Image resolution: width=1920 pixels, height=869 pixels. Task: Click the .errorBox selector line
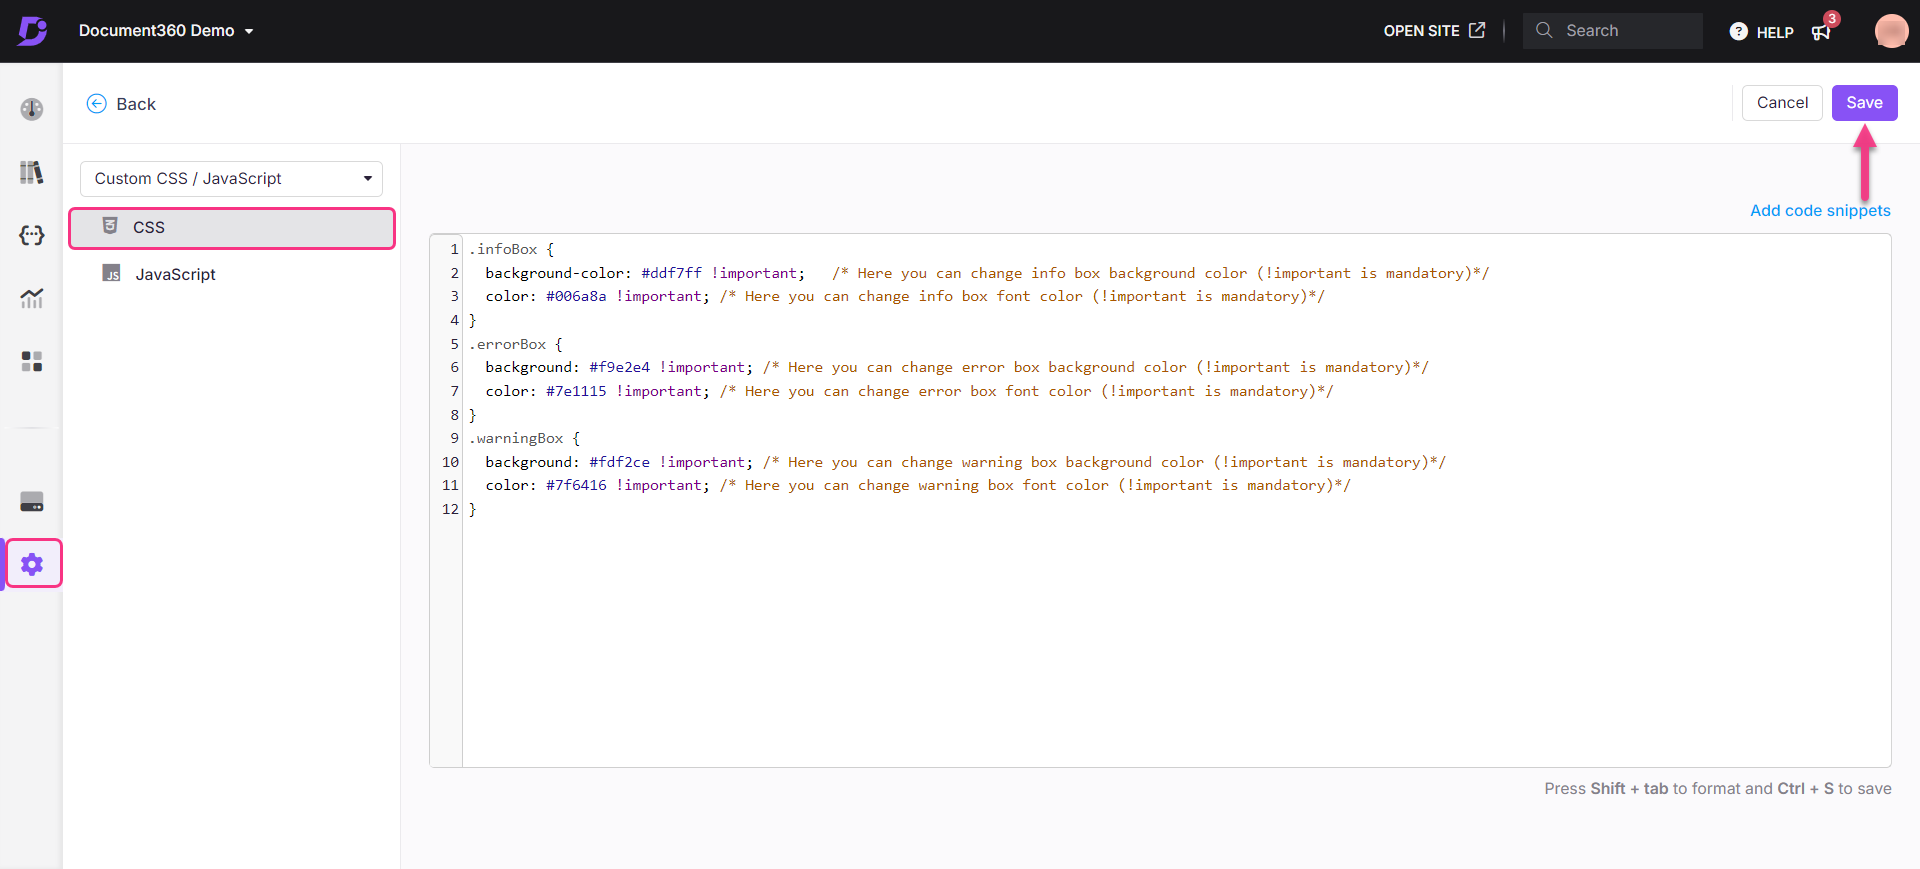point(516,344)
